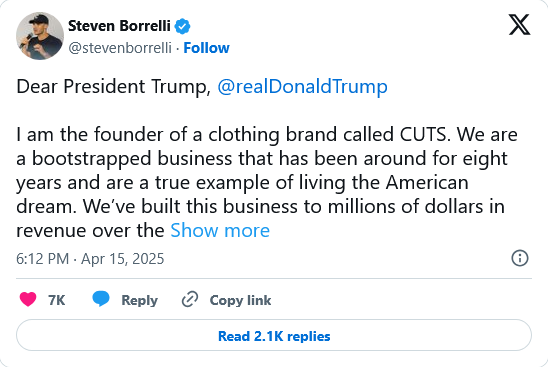548x367 pixels.
Task: Click the blue verified badge
Action: point(182,26)
